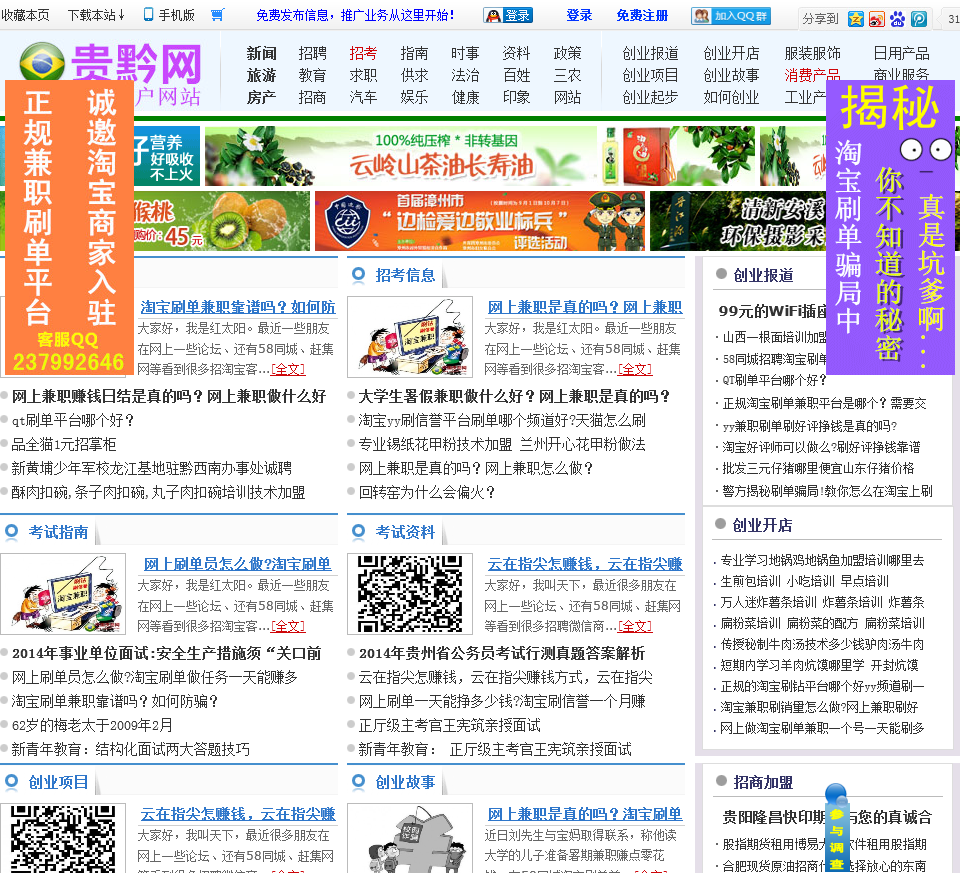Click the 创业开店 sidebar section heading
The height and width of the screenshot is (873, 960).
coord(762,525)
